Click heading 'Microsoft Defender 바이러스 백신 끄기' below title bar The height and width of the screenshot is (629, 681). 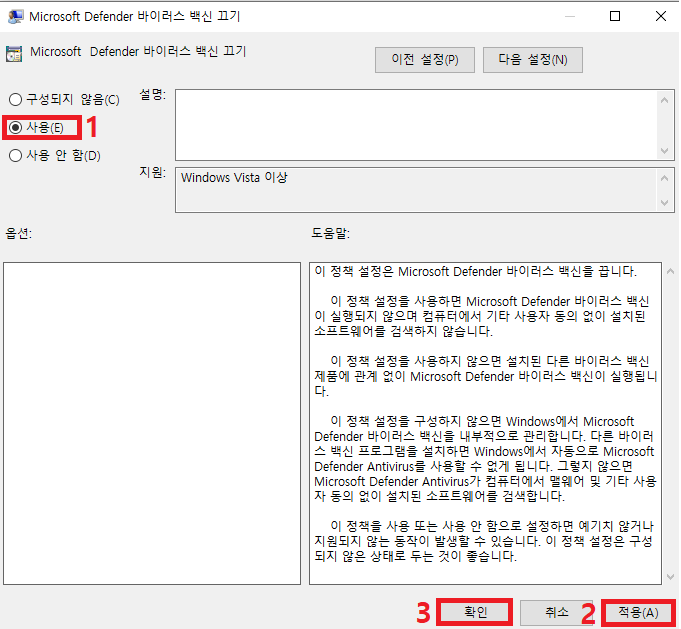(138, 52)
